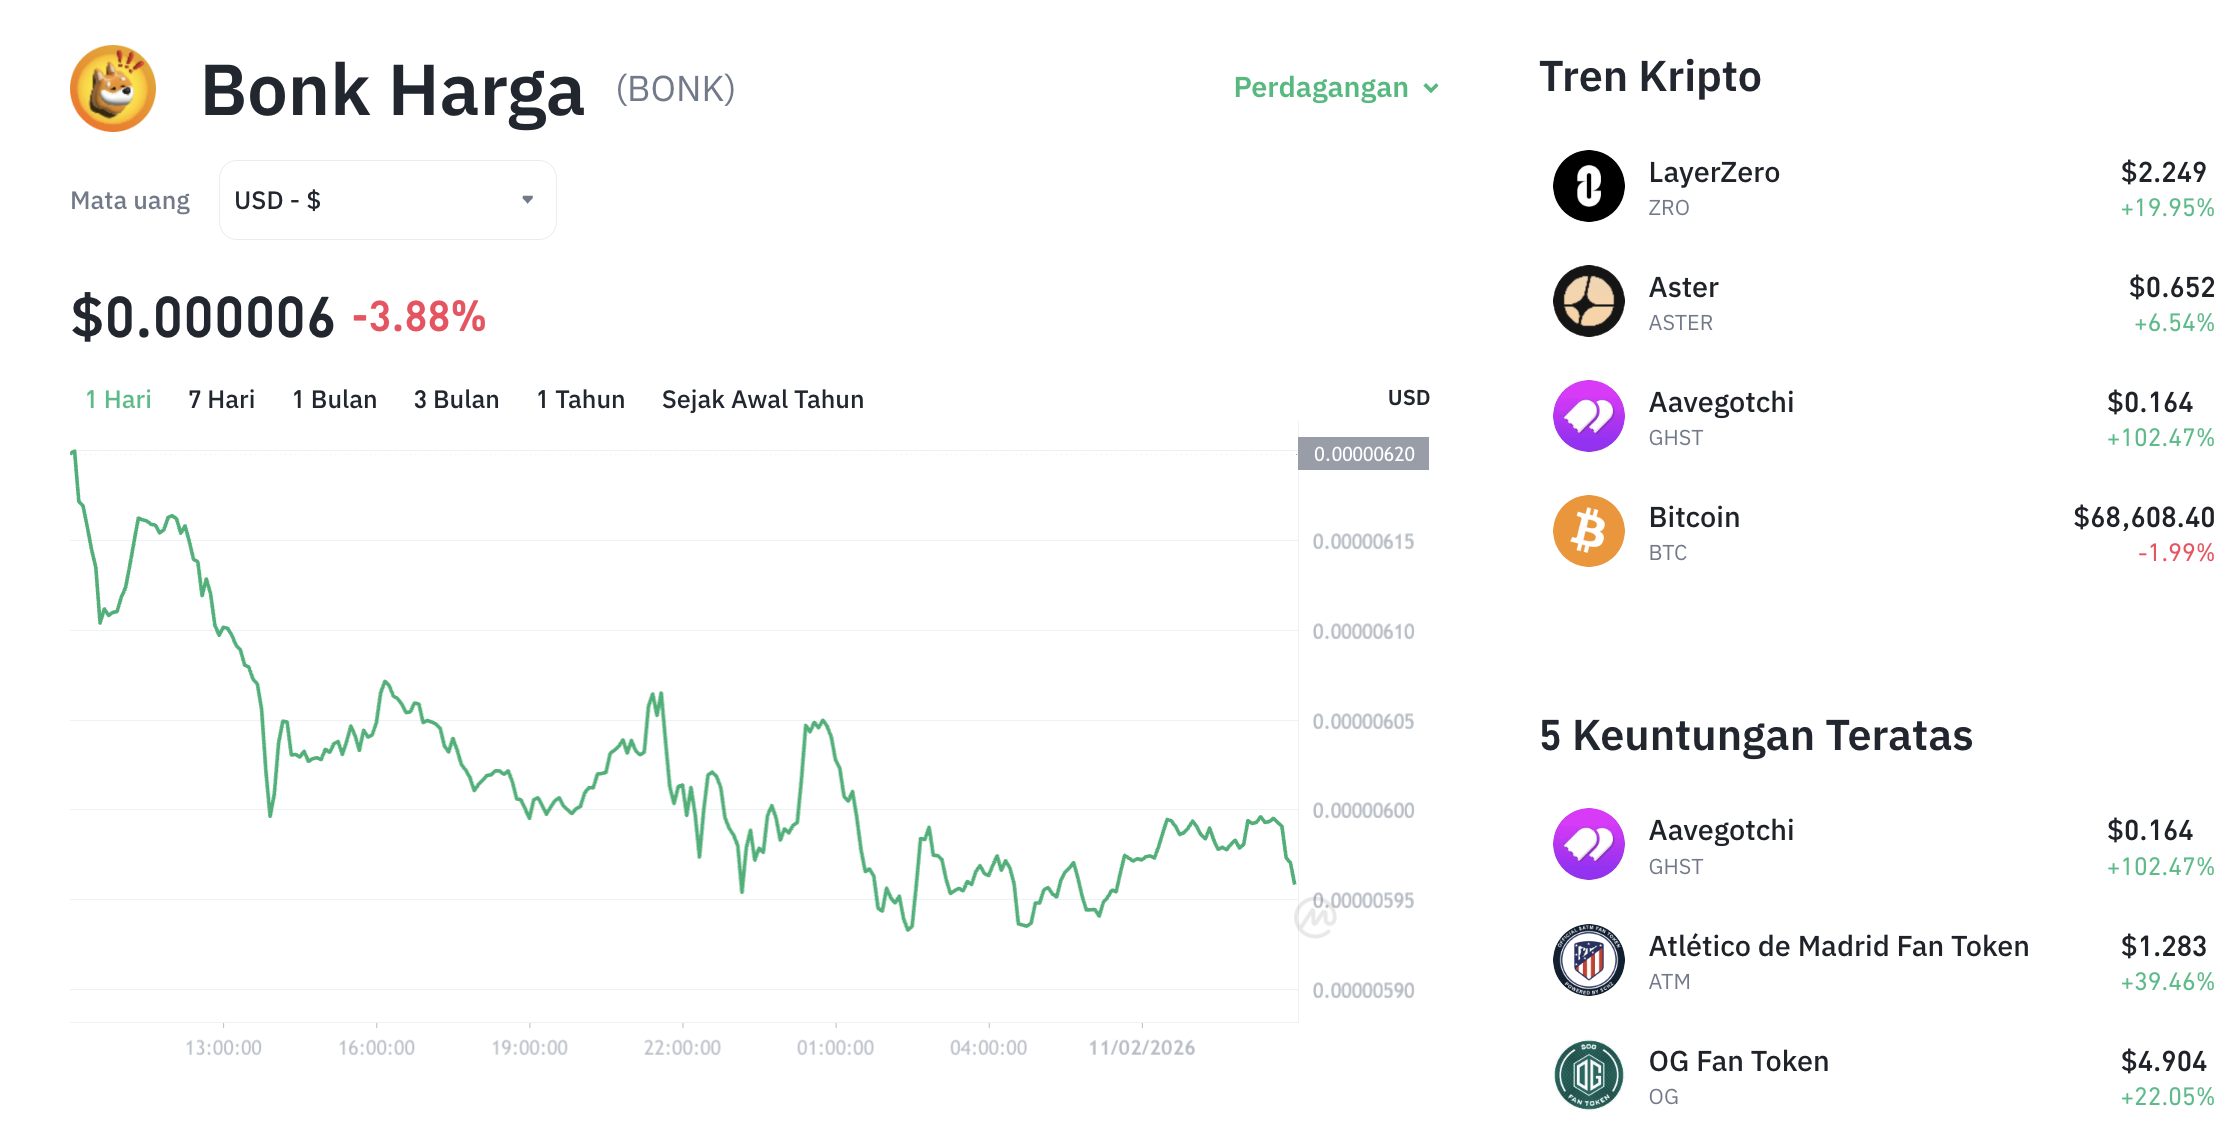Select the 1 Bulan time range
The height and width of the screenshot is (1134, 2230).
[334, 399]
